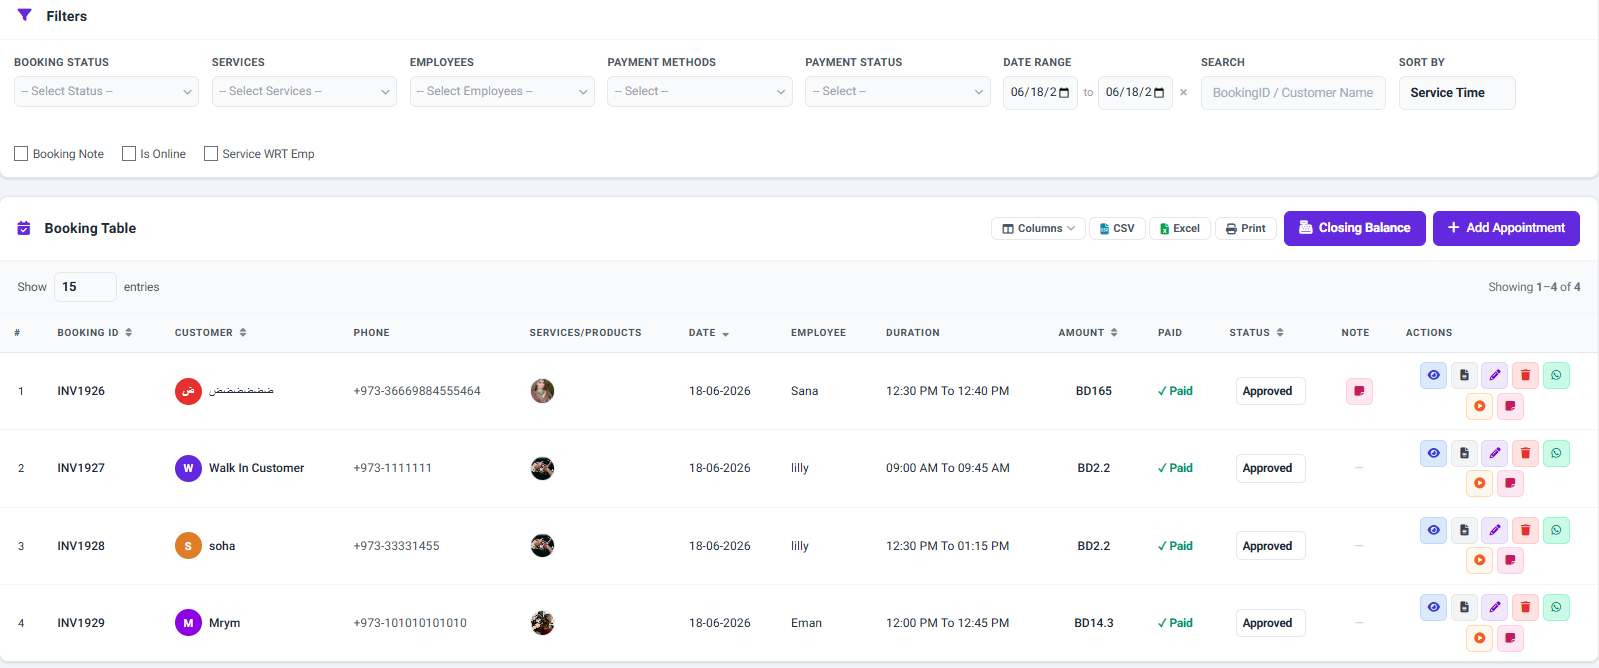
Task: Change the Show entries count field
Action: tap(85, 287)
